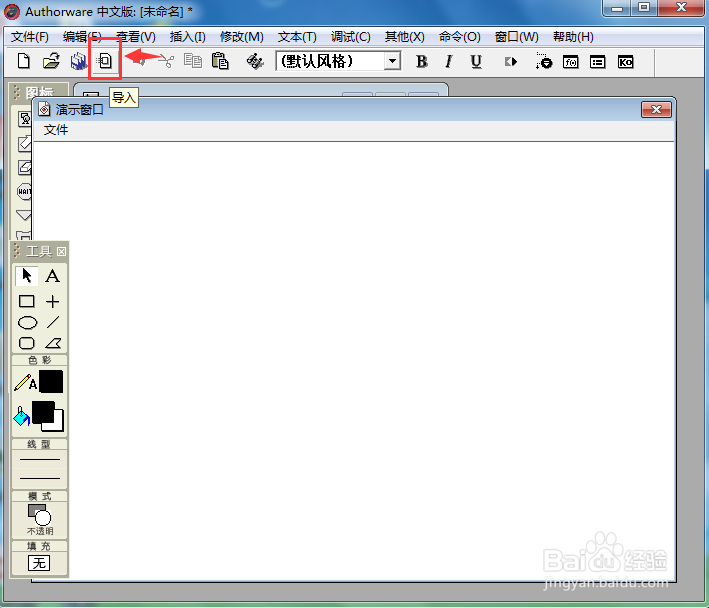
Task: Maximize the Authorware window
Action: (644, 8)
